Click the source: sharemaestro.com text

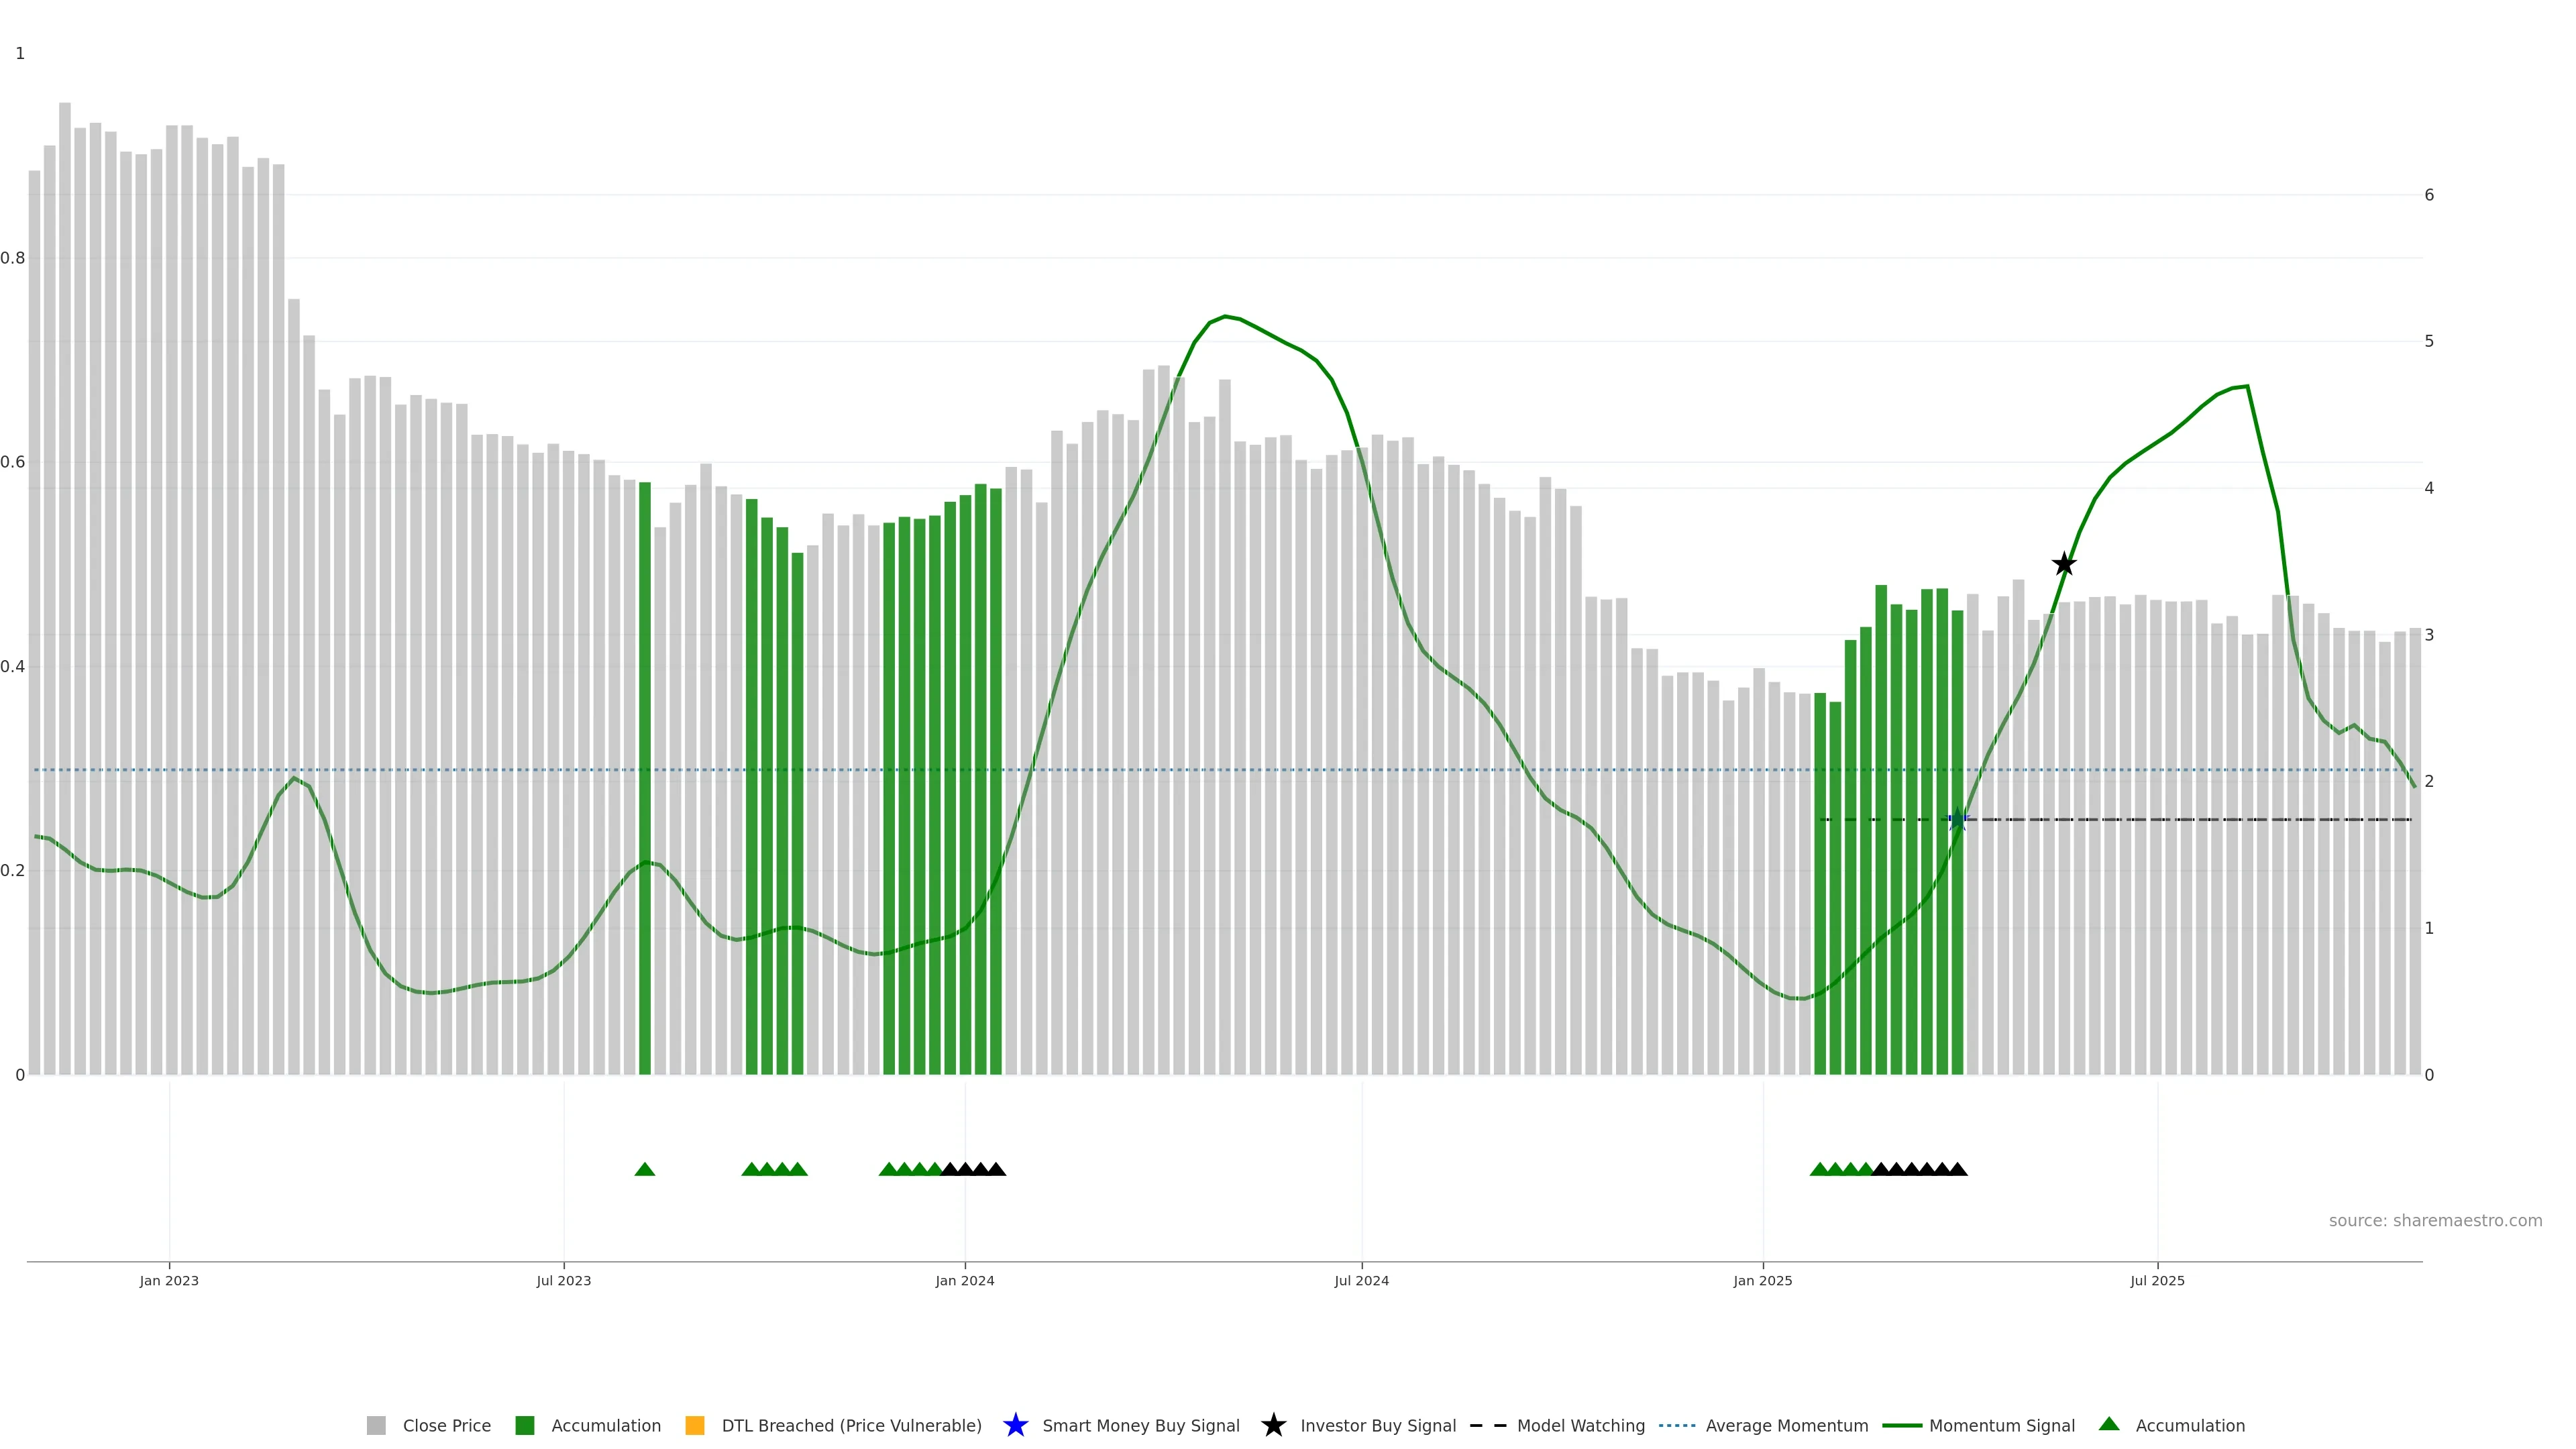tap(2435, 1220)
